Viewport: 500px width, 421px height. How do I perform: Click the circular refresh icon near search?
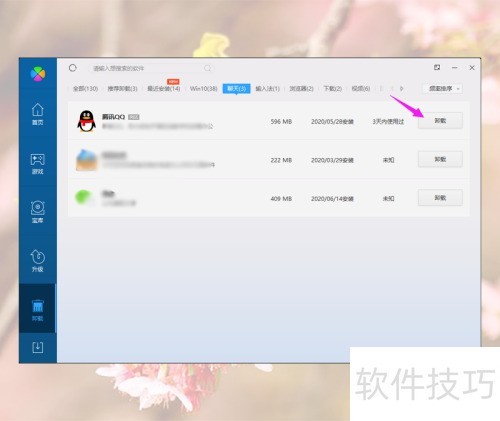[73, 68]
